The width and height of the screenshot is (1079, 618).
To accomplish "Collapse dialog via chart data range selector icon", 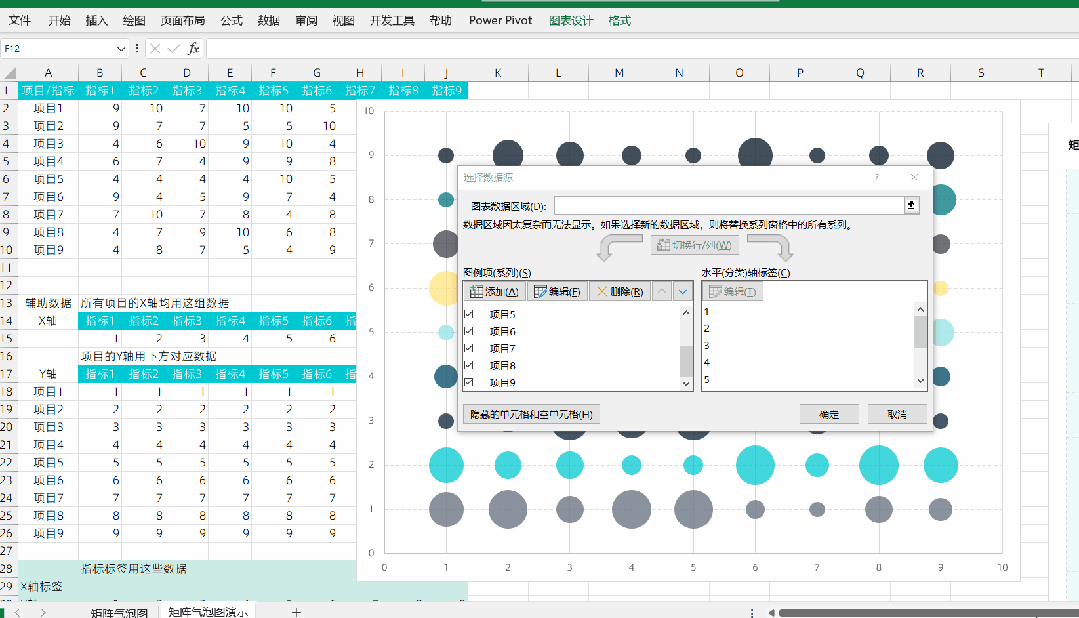I will pos(911,205).
